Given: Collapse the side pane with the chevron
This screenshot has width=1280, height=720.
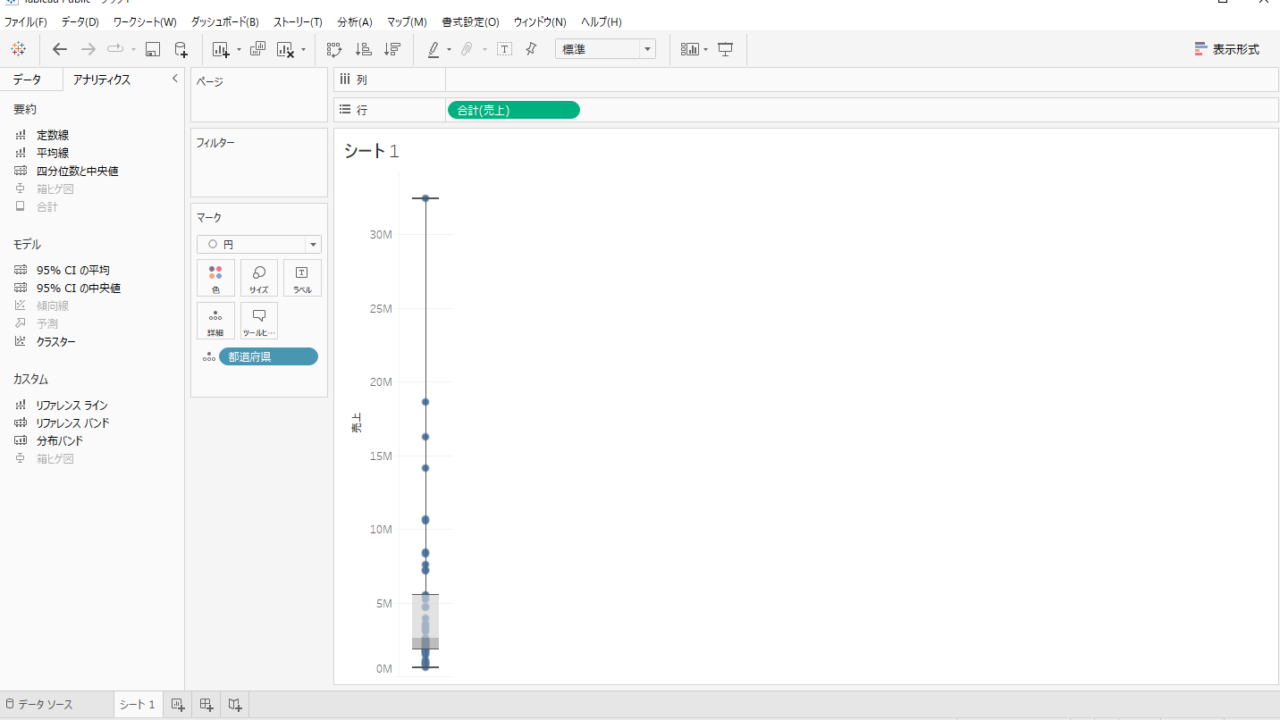Looking at the screenshot, I should tap(175, 79).
